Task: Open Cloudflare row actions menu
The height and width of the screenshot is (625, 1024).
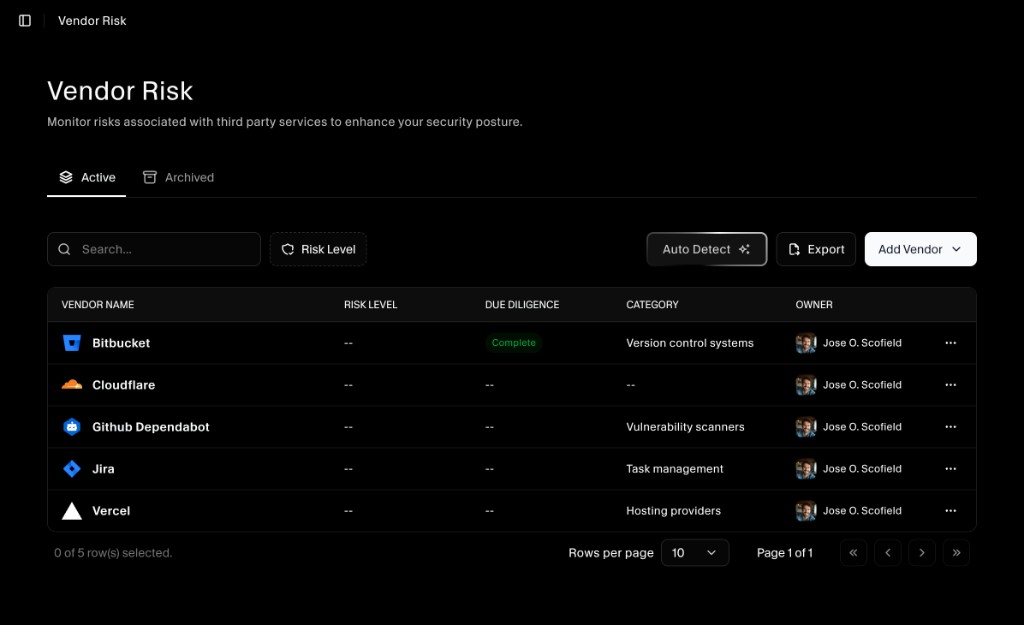Action: coord(950,385)
